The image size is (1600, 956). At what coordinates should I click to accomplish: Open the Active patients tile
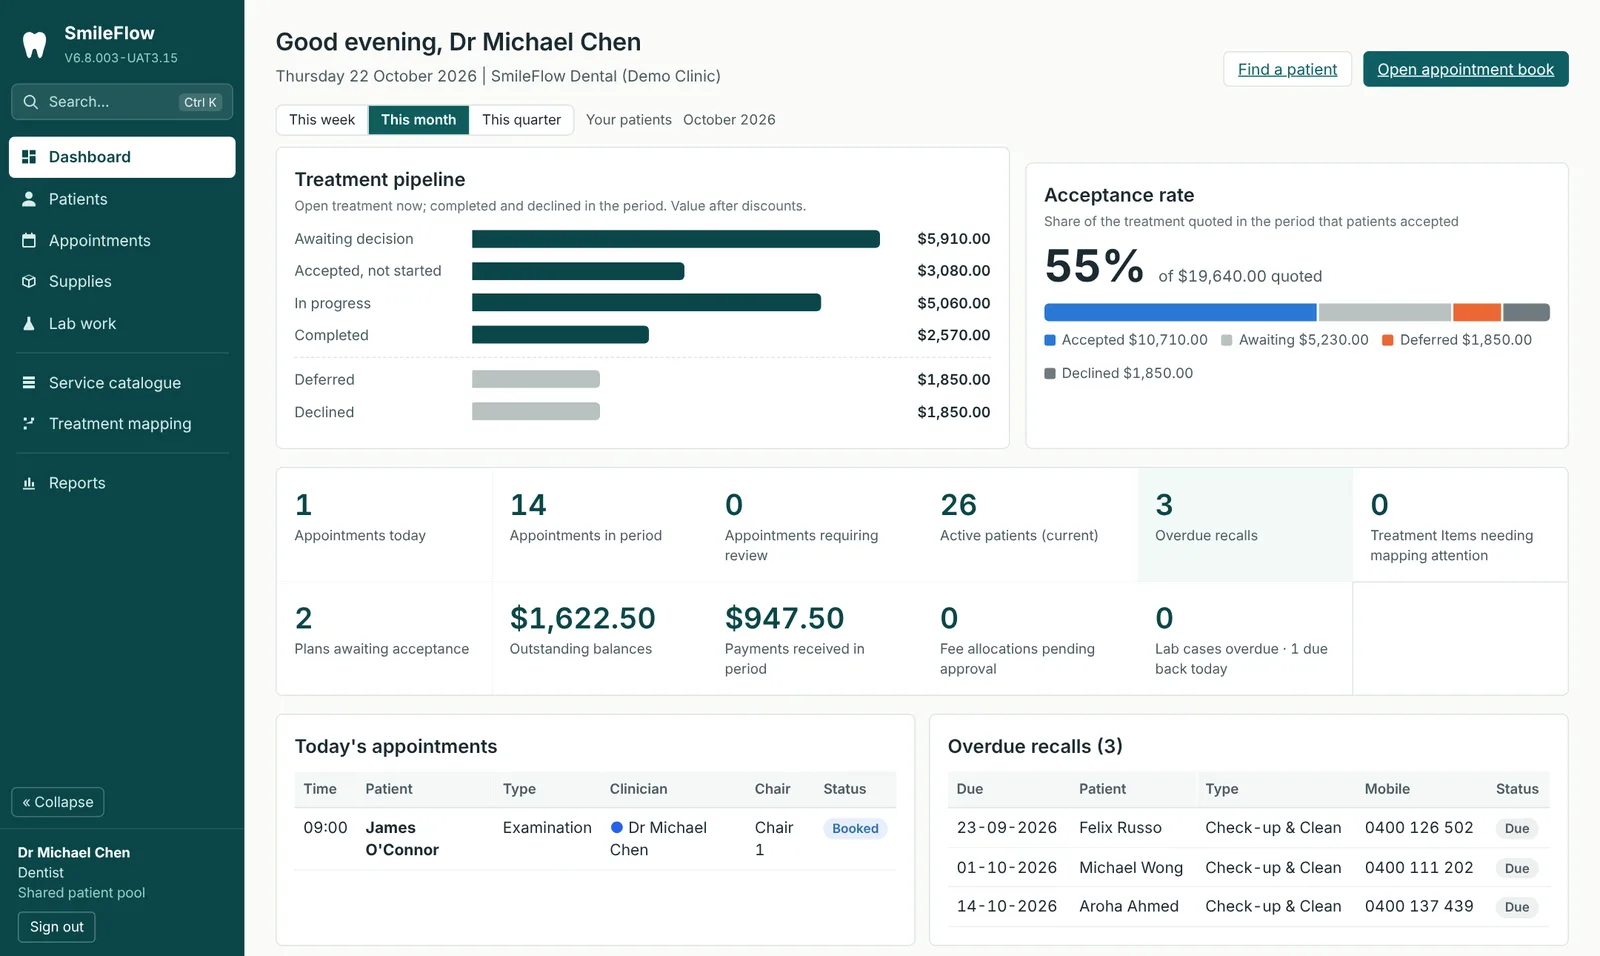pyautogui.click(x=1030, y=525)
